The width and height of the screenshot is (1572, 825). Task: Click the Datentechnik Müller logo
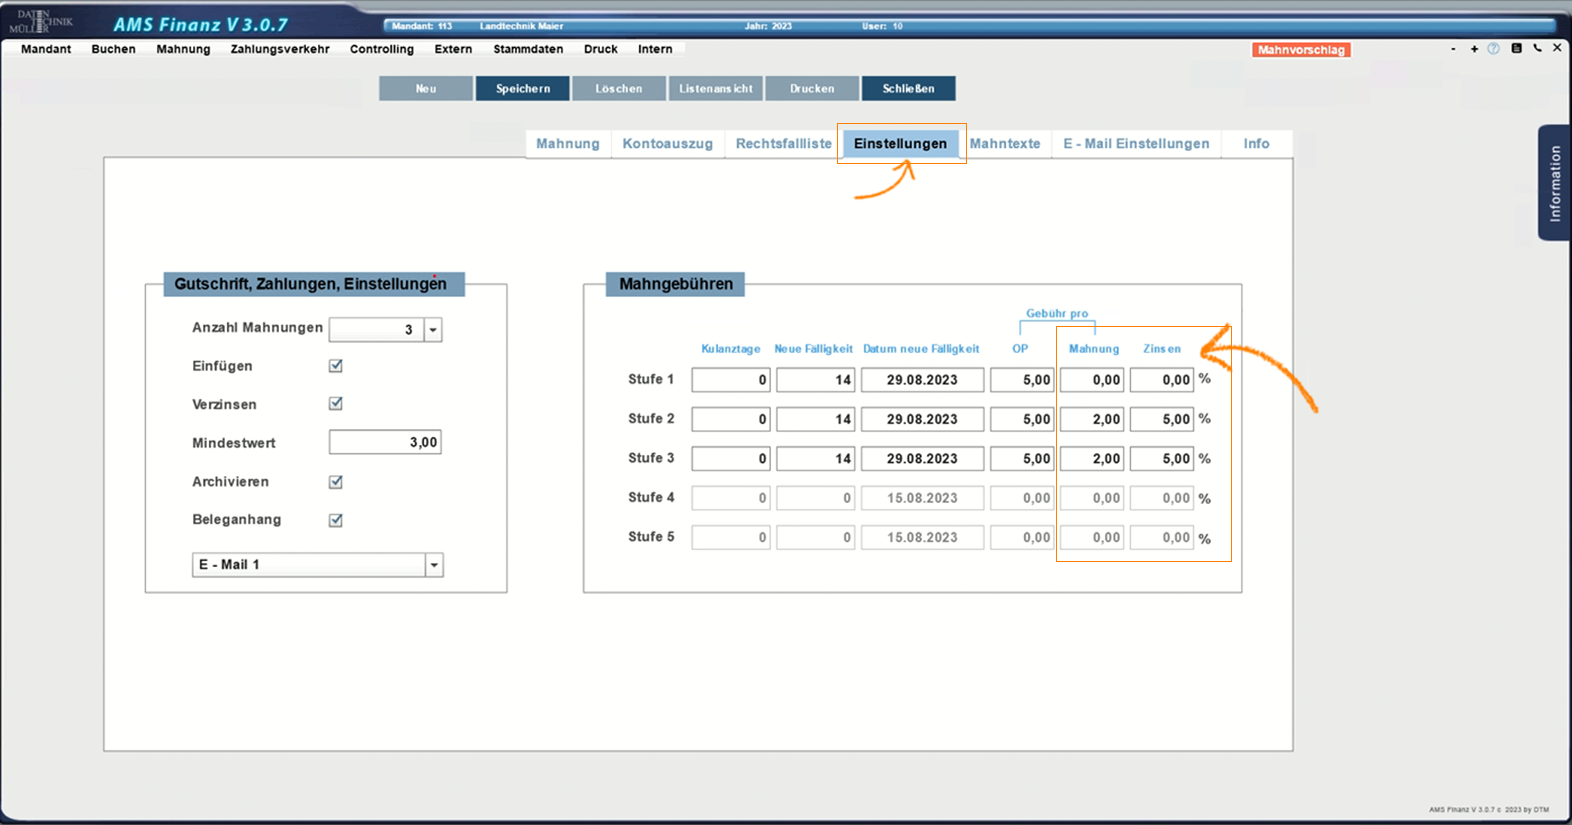(x=42, y=21)
